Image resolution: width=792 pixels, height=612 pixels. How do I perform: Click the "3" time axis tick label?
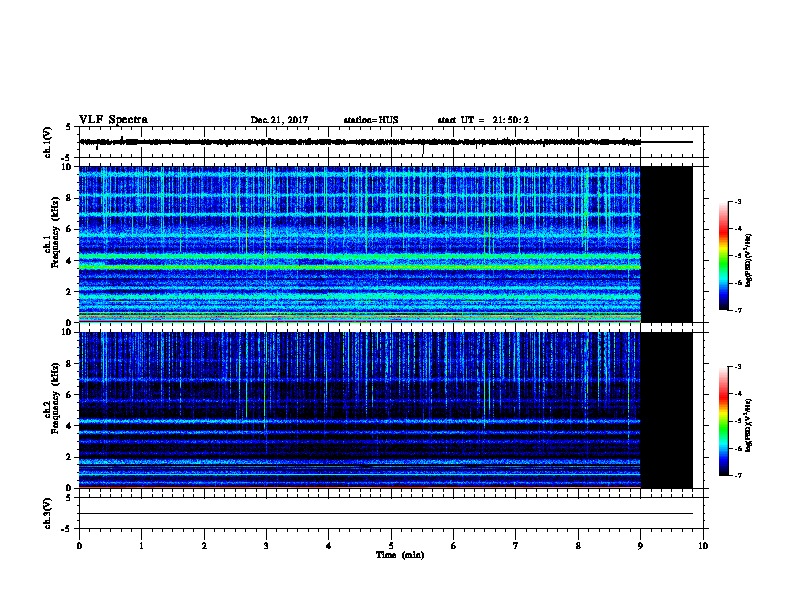click(x=266, y=546)
